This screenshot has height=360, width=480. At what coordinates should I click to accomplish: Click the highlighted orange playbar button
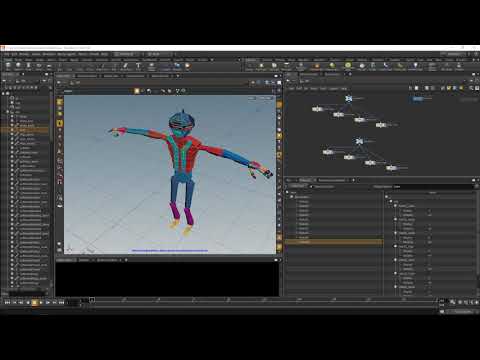34,302
